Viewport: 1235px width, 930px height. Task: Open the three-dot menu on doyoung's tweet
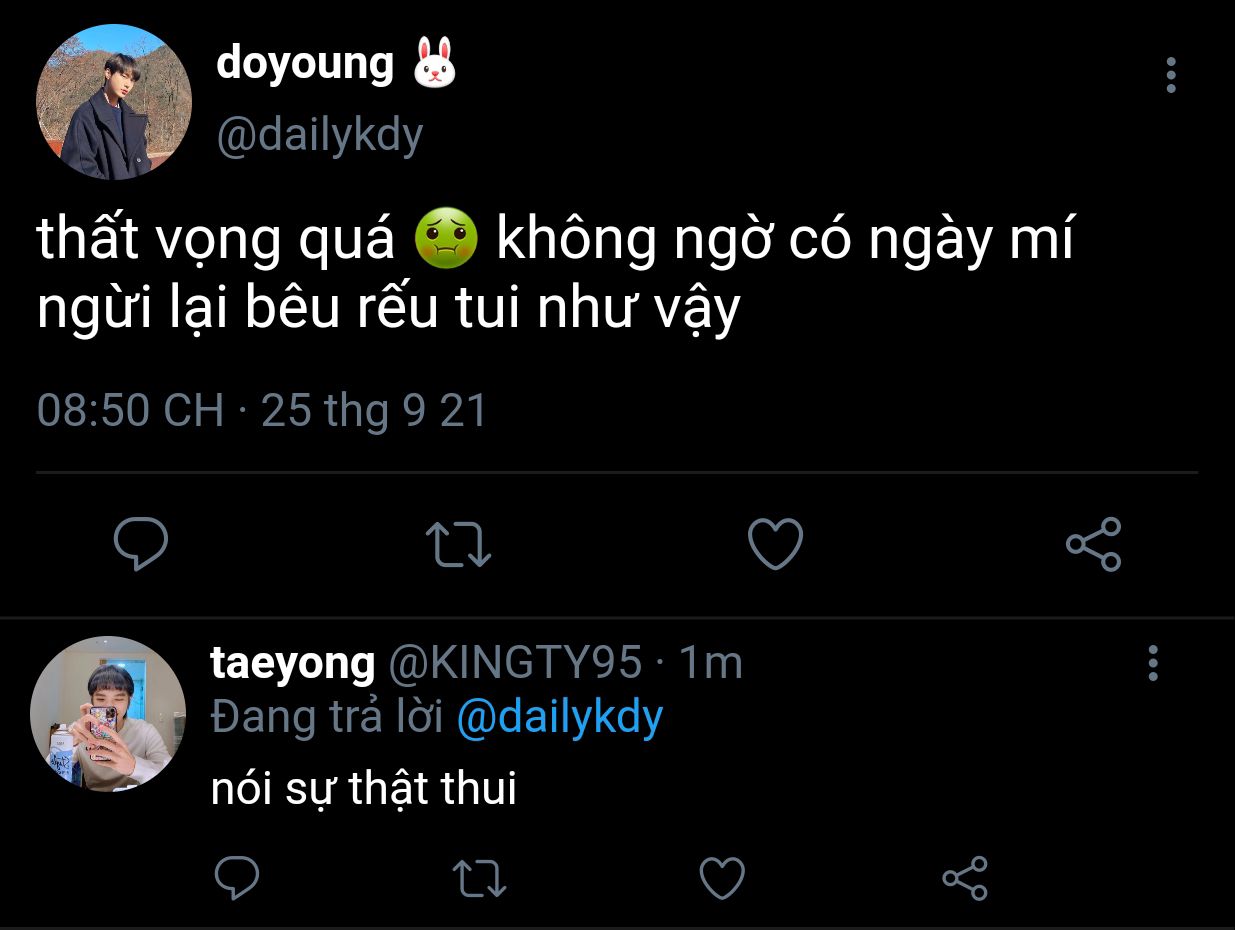coord(1171,75)
